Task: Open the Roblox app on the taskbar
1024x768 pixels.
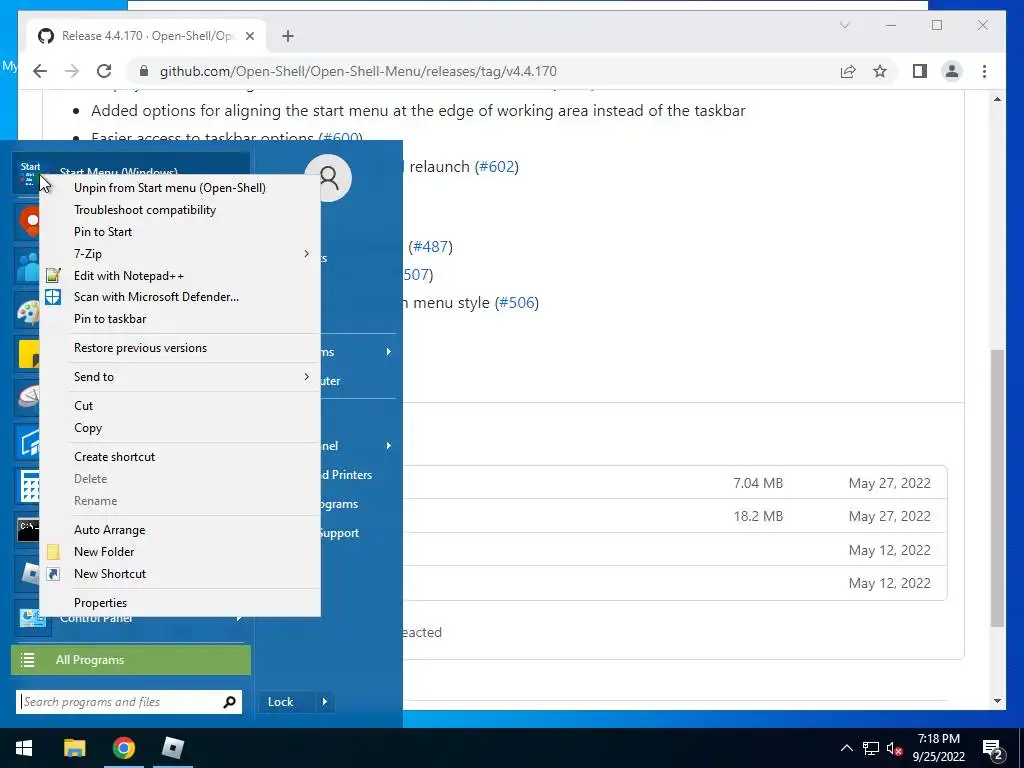Action: click(172, 748)
